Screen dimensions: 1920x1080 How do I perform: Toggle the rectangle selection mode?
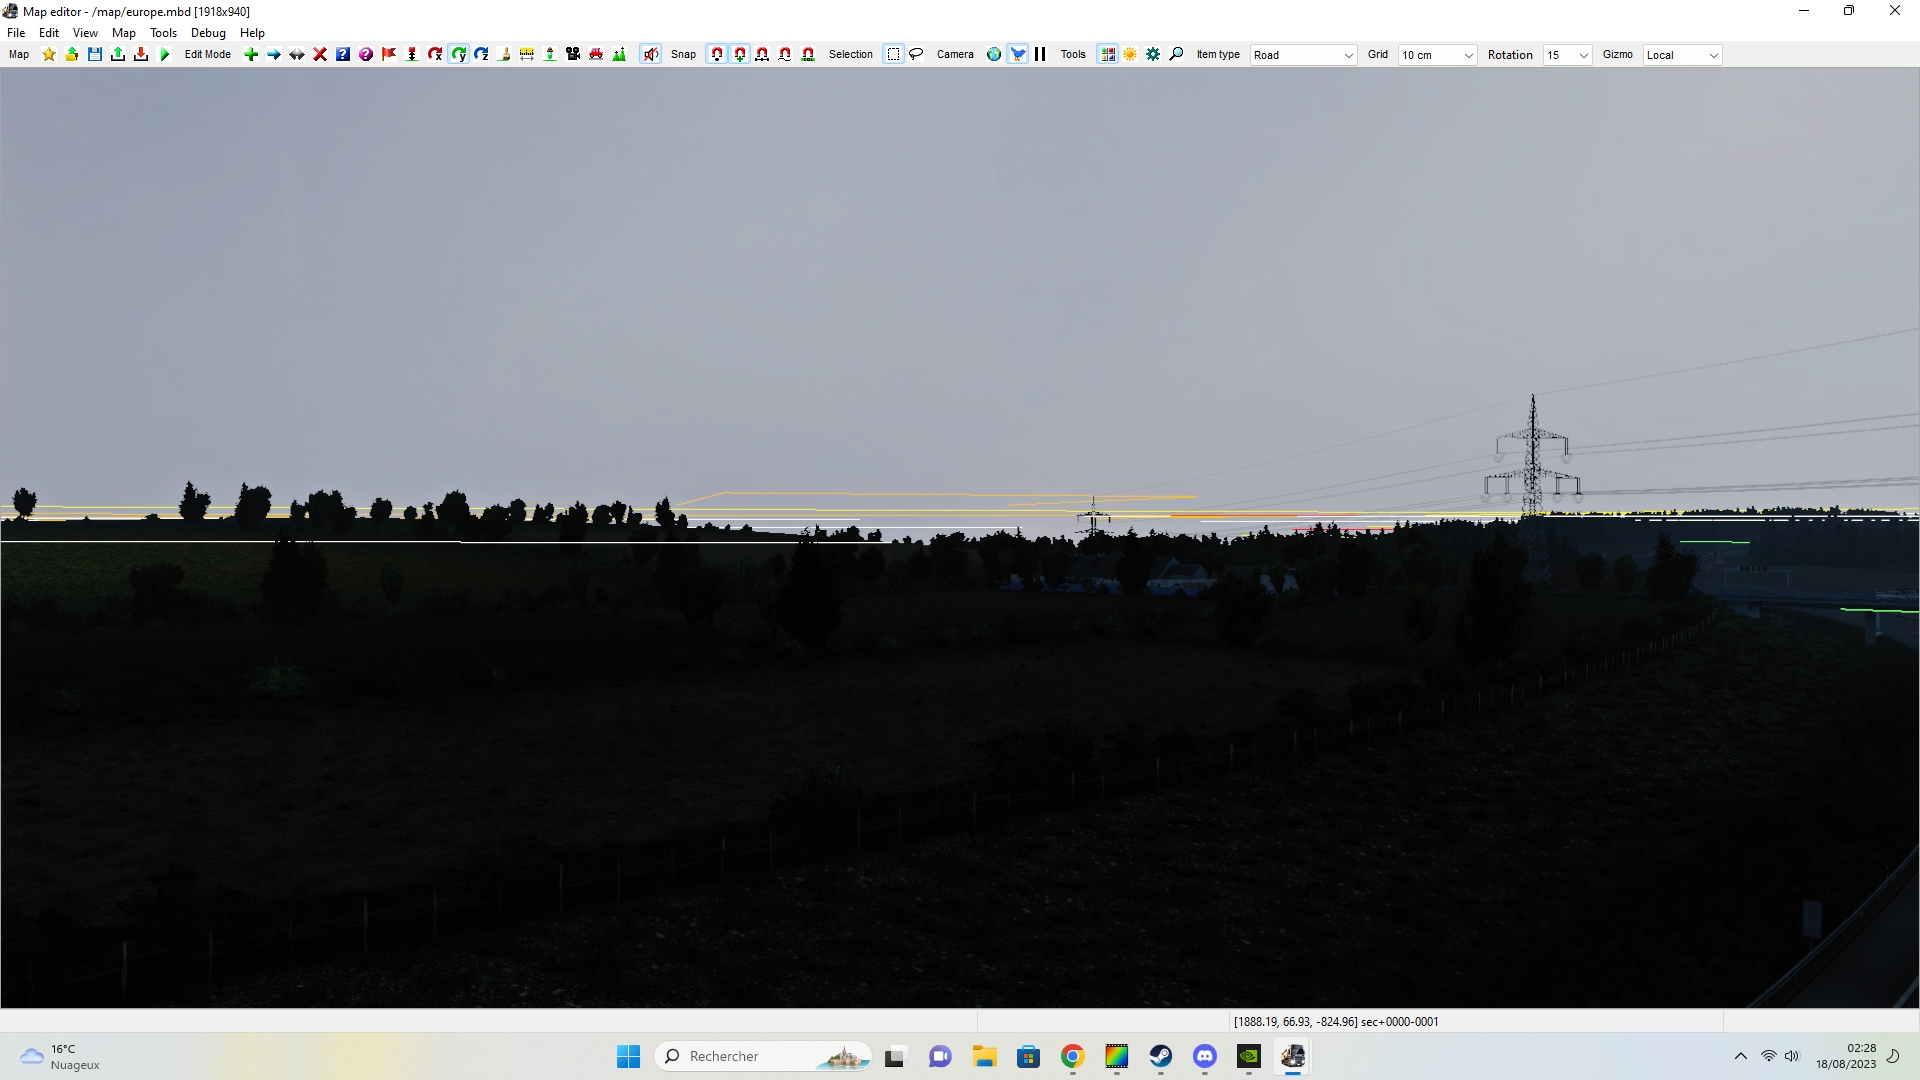[893, 55]
